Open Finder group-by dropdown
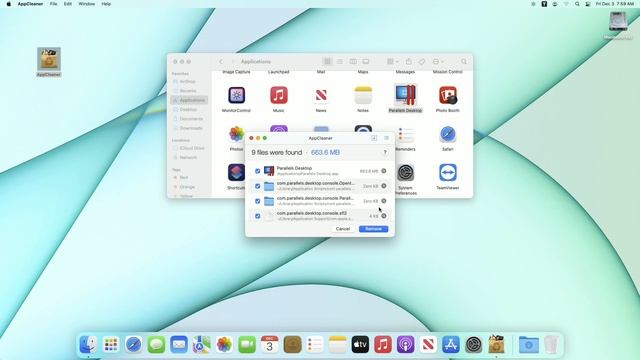Screen dimensions: 640x360 click(x=392, y=62)
